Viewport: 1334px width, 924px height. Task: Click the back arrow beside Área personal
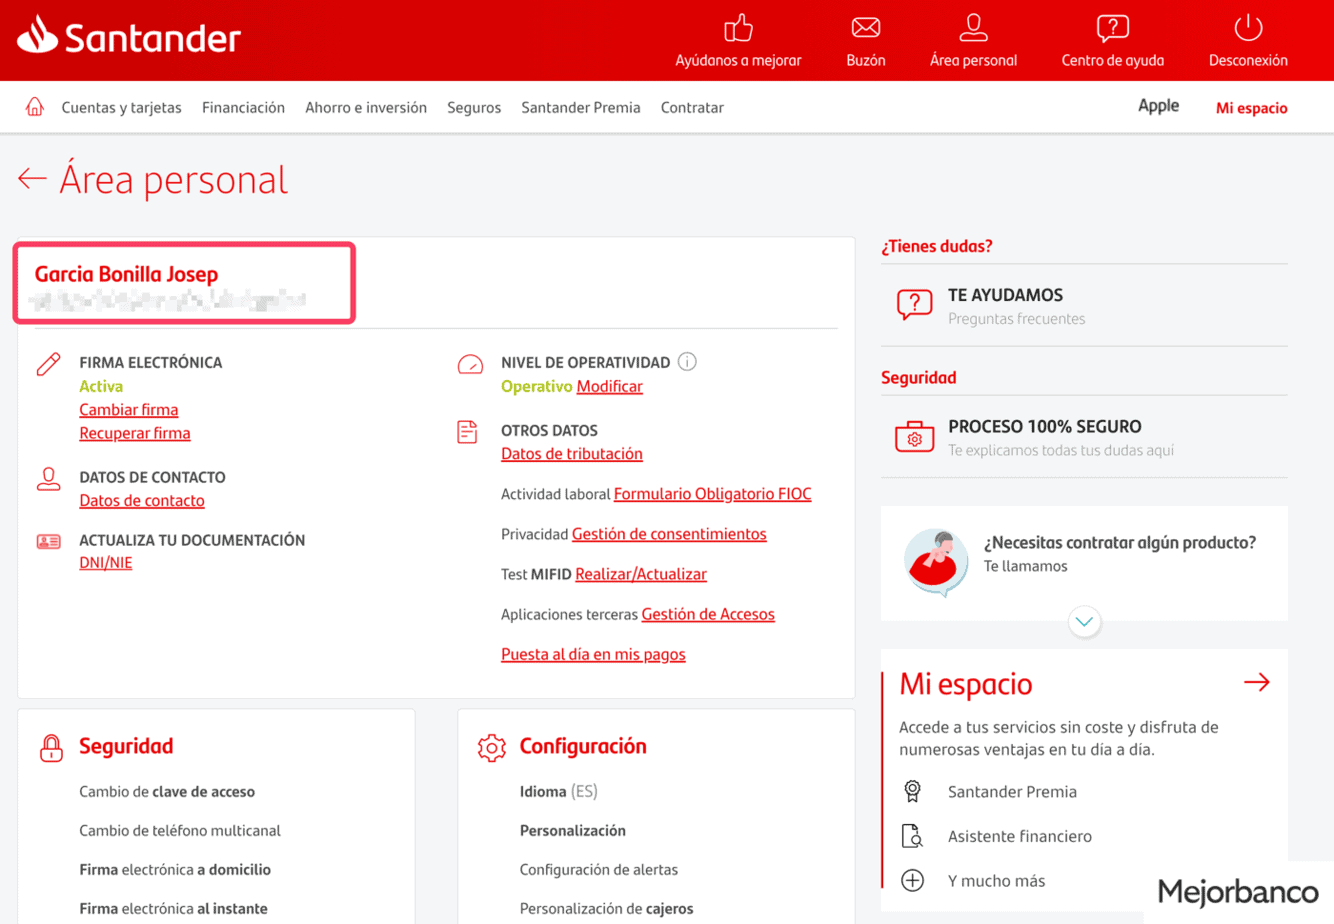(32, 179)
